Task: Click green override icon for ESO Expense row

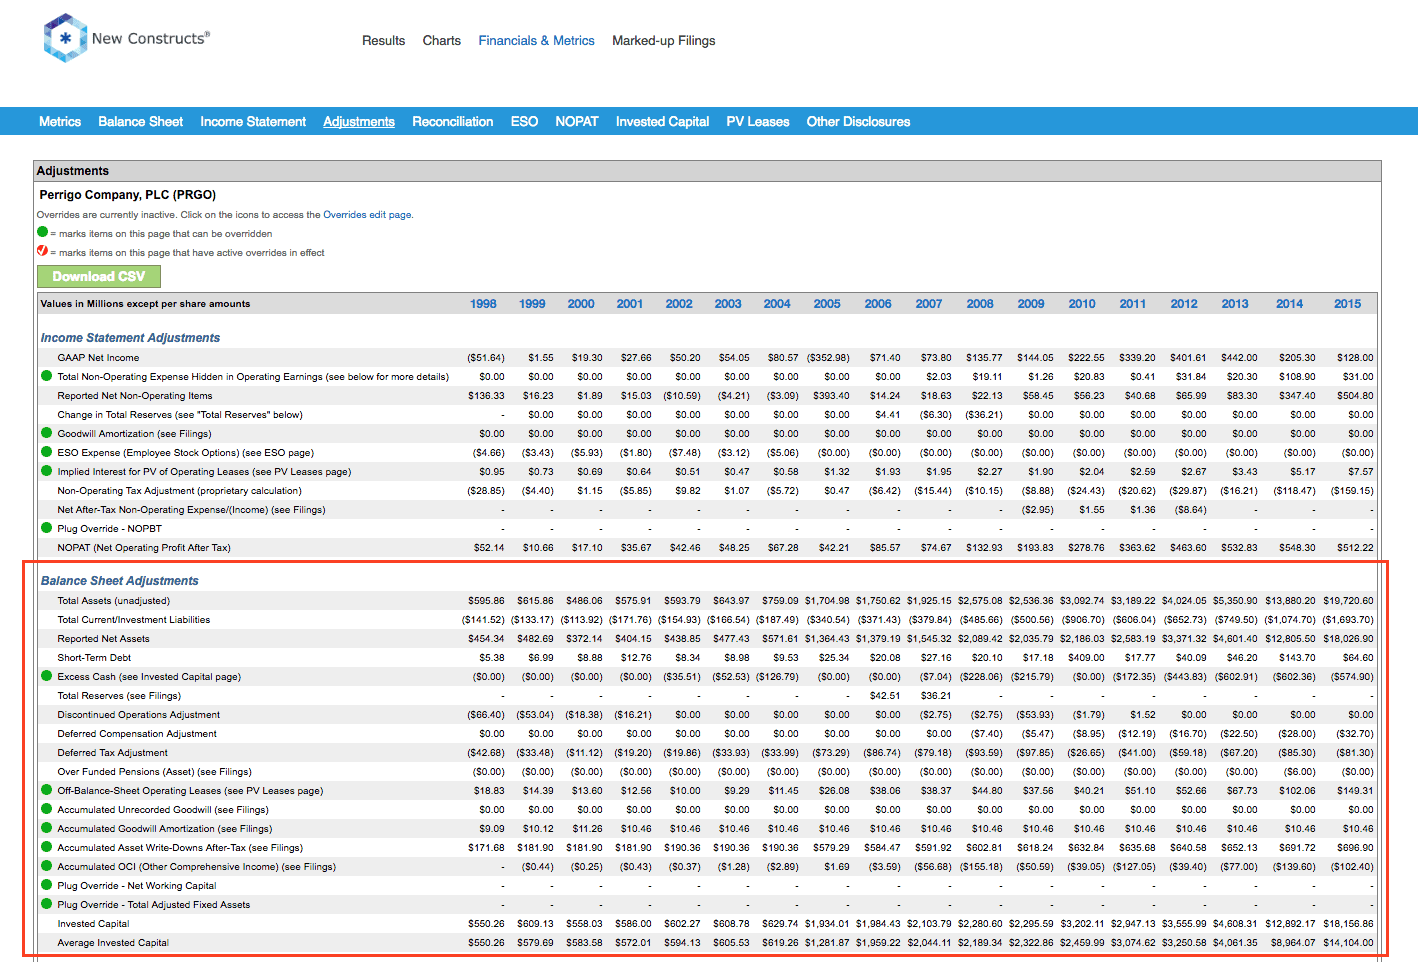Action: (46, 452)
